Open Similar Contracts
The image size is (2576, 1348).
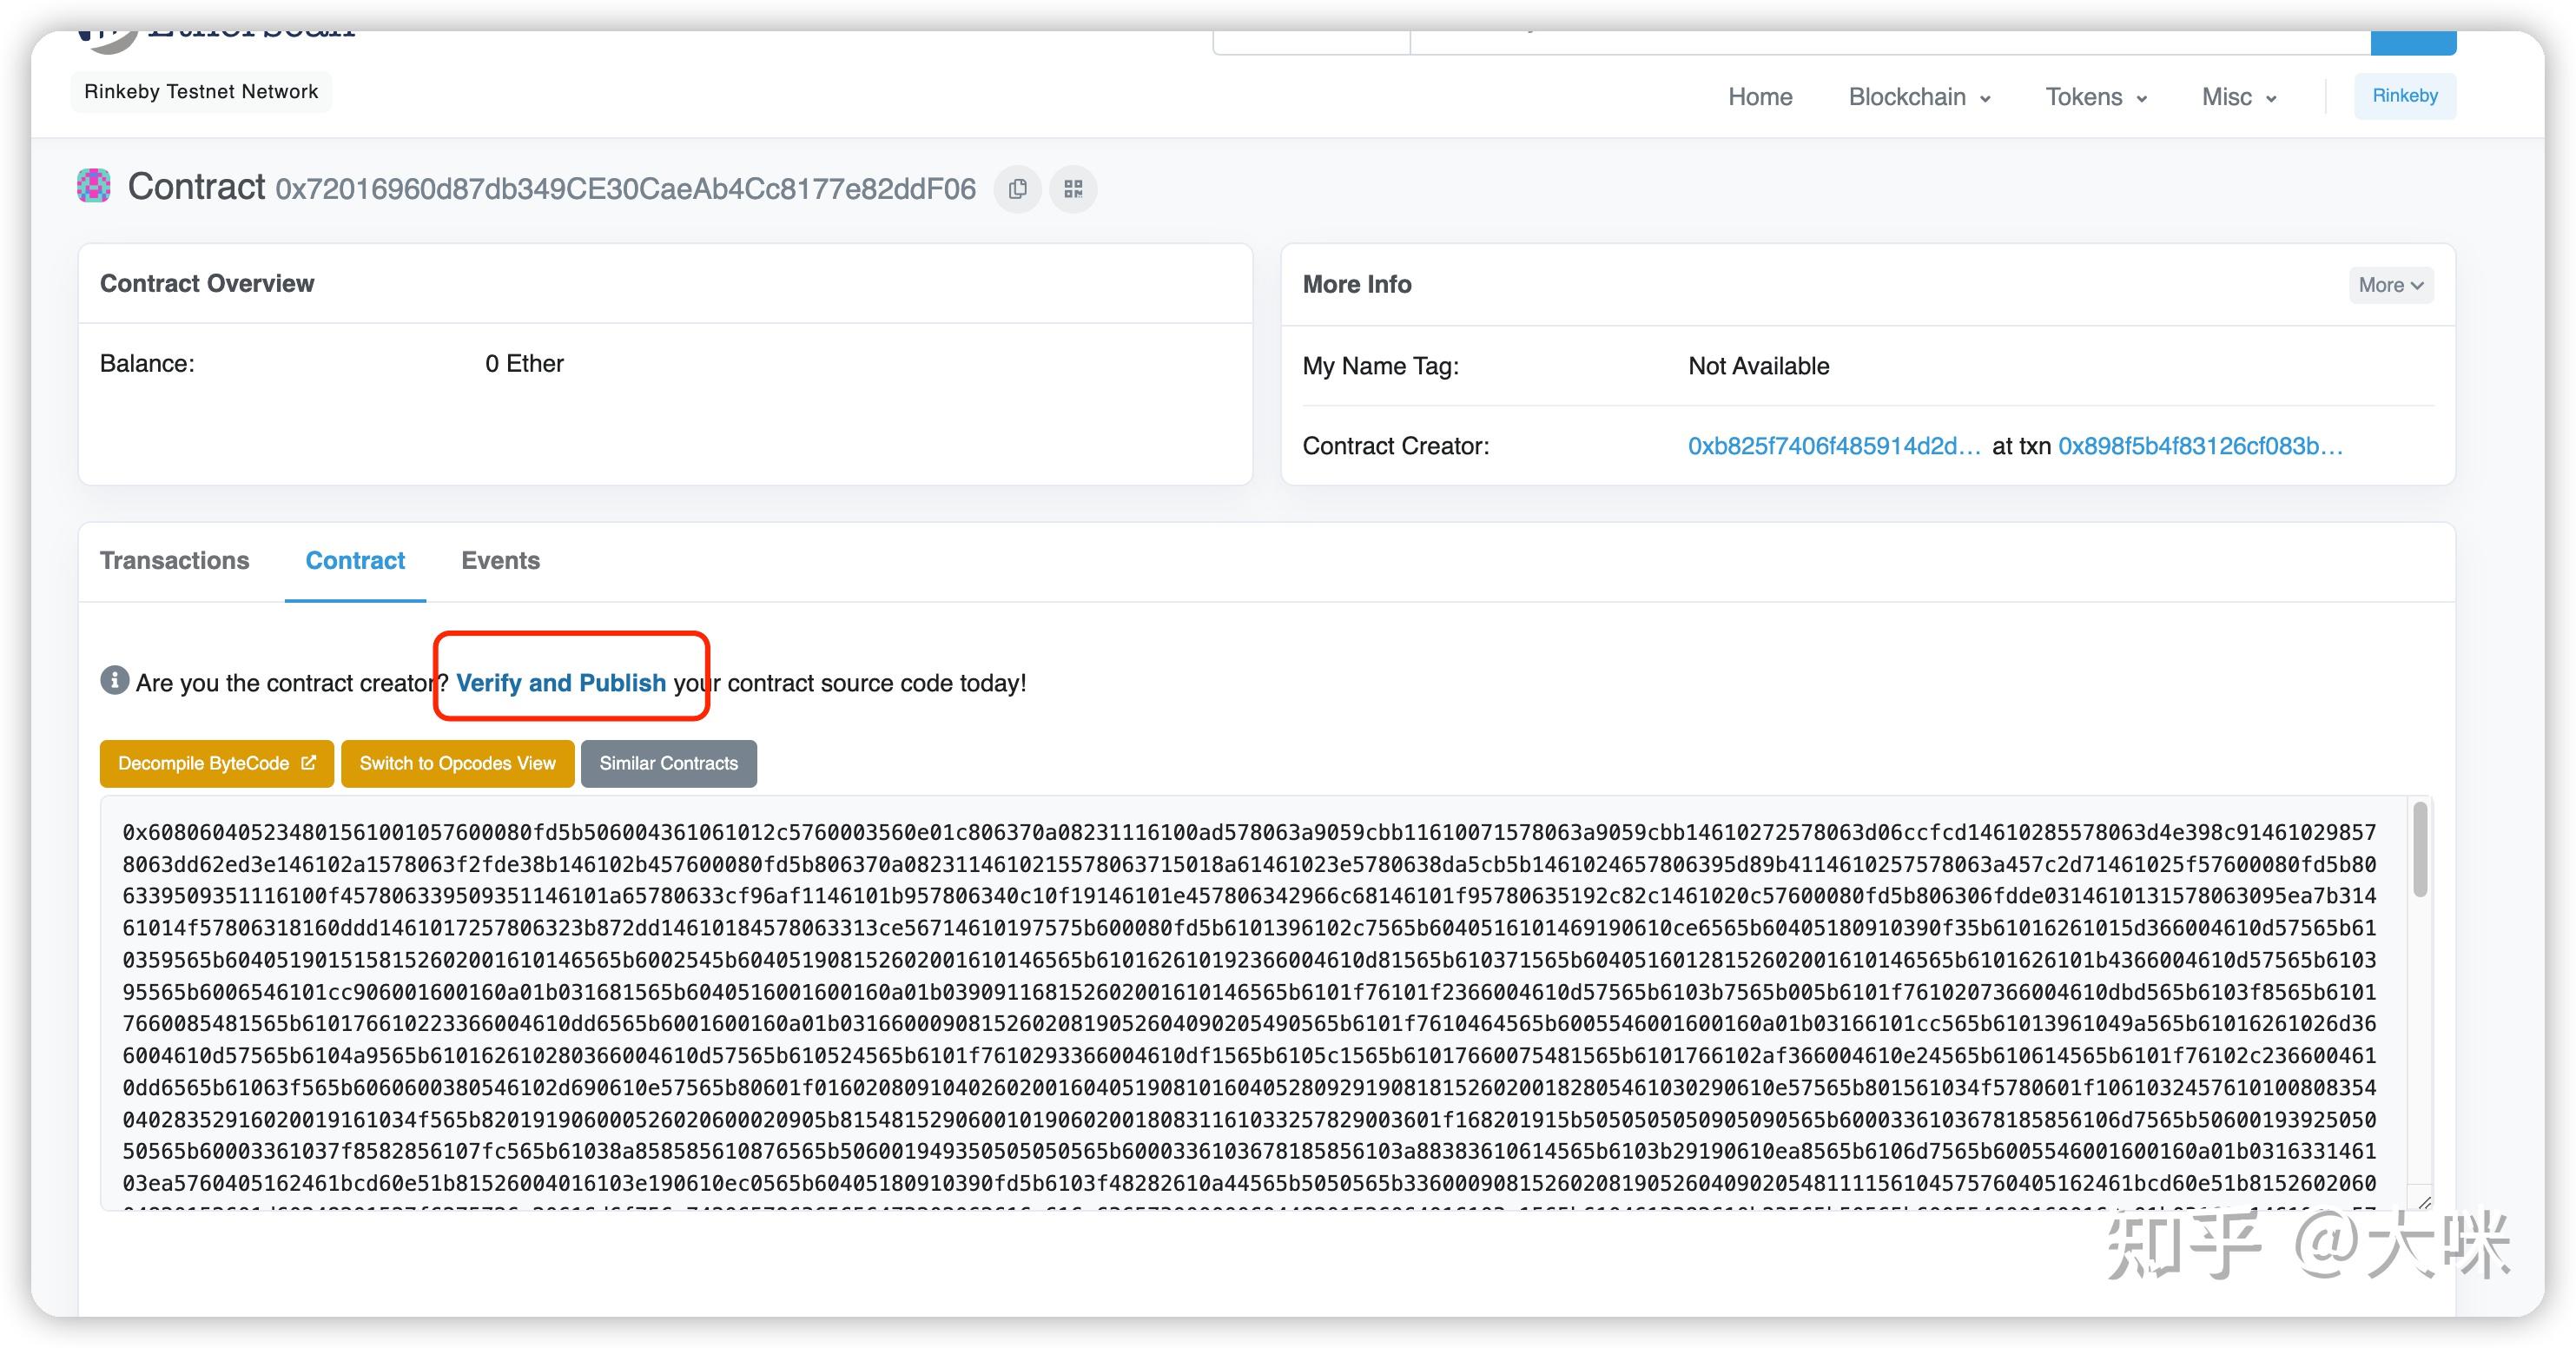(x=668, y=763)
